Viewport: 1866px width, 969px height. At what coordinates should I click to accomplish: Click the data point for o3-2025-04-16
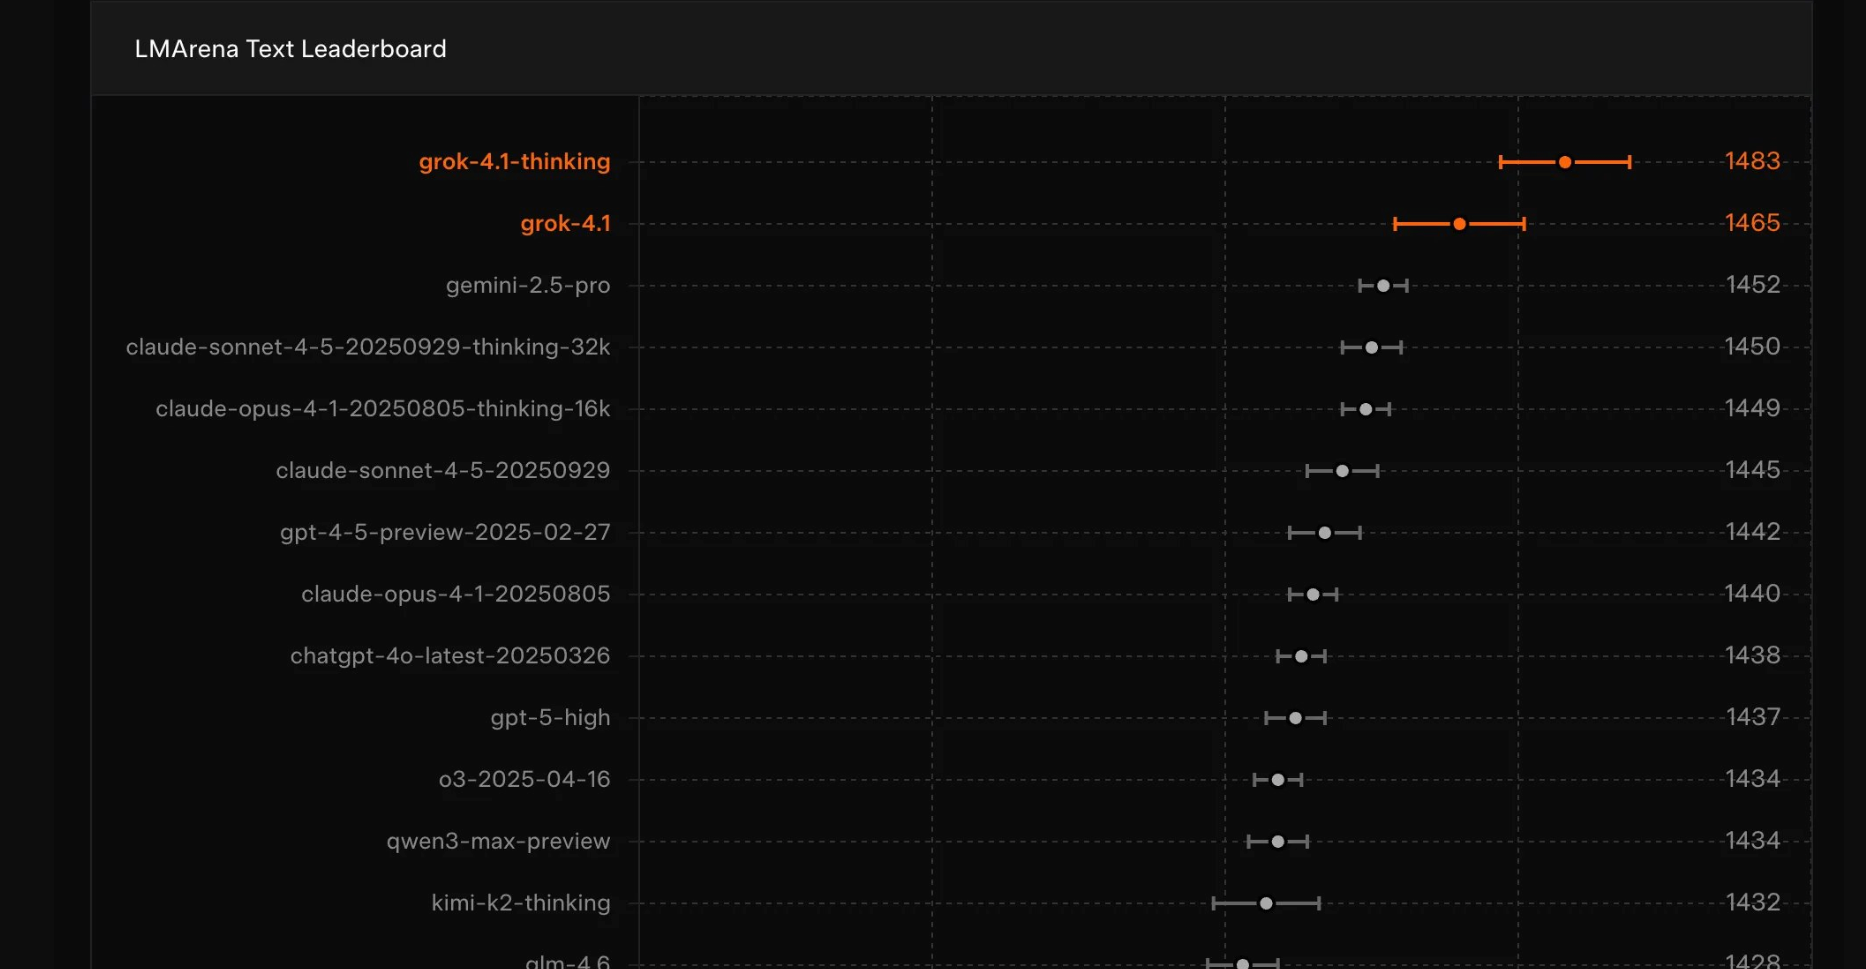[x=1278, y=780]
